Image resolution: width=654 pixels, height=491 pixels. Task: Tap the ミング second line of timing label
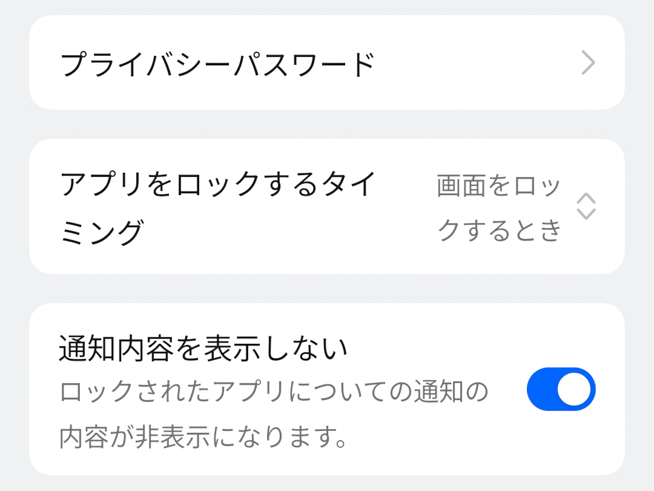pyautogui.click(x=101, y=231)
